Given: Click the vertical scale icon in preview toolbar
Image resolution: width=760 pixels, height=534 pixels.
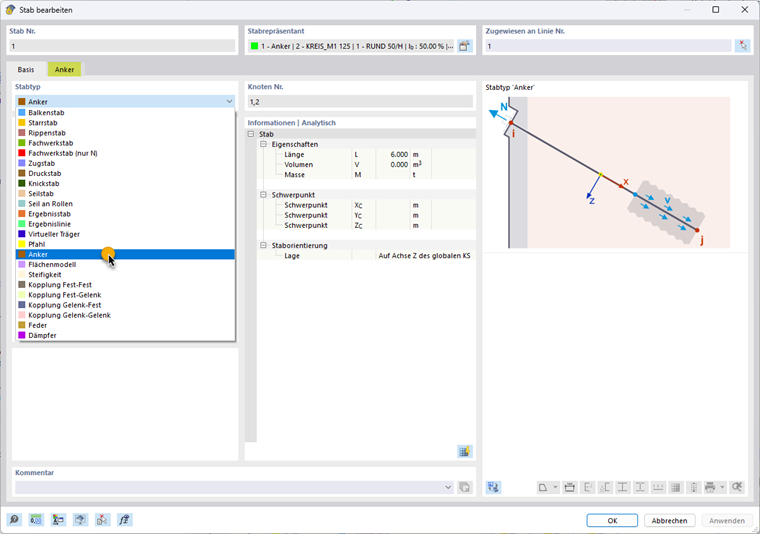Looking at the screenshot, I should point(694,487).
